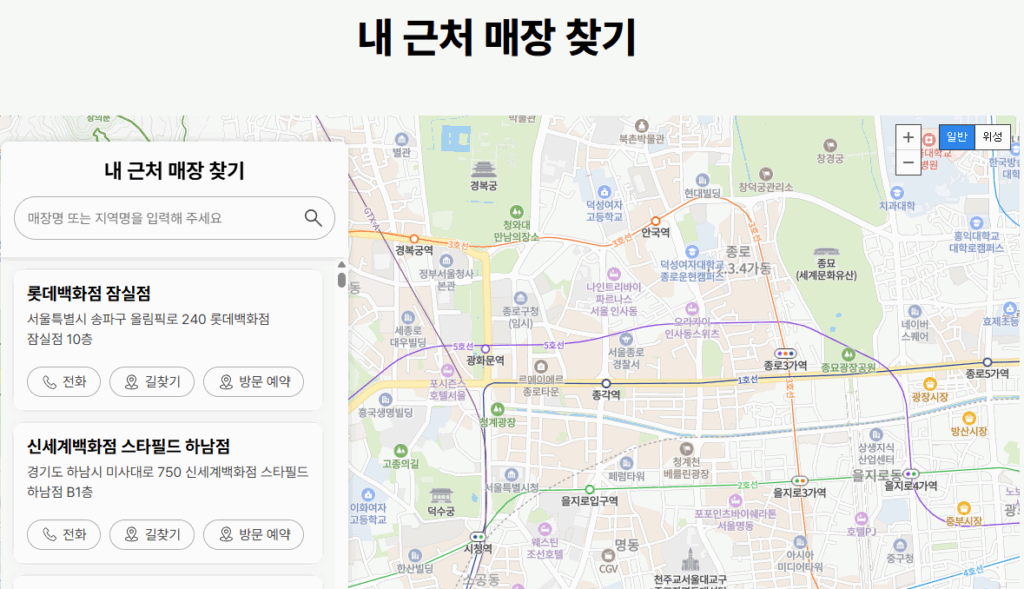Switch map to 일반 view

tap(957, 136)
